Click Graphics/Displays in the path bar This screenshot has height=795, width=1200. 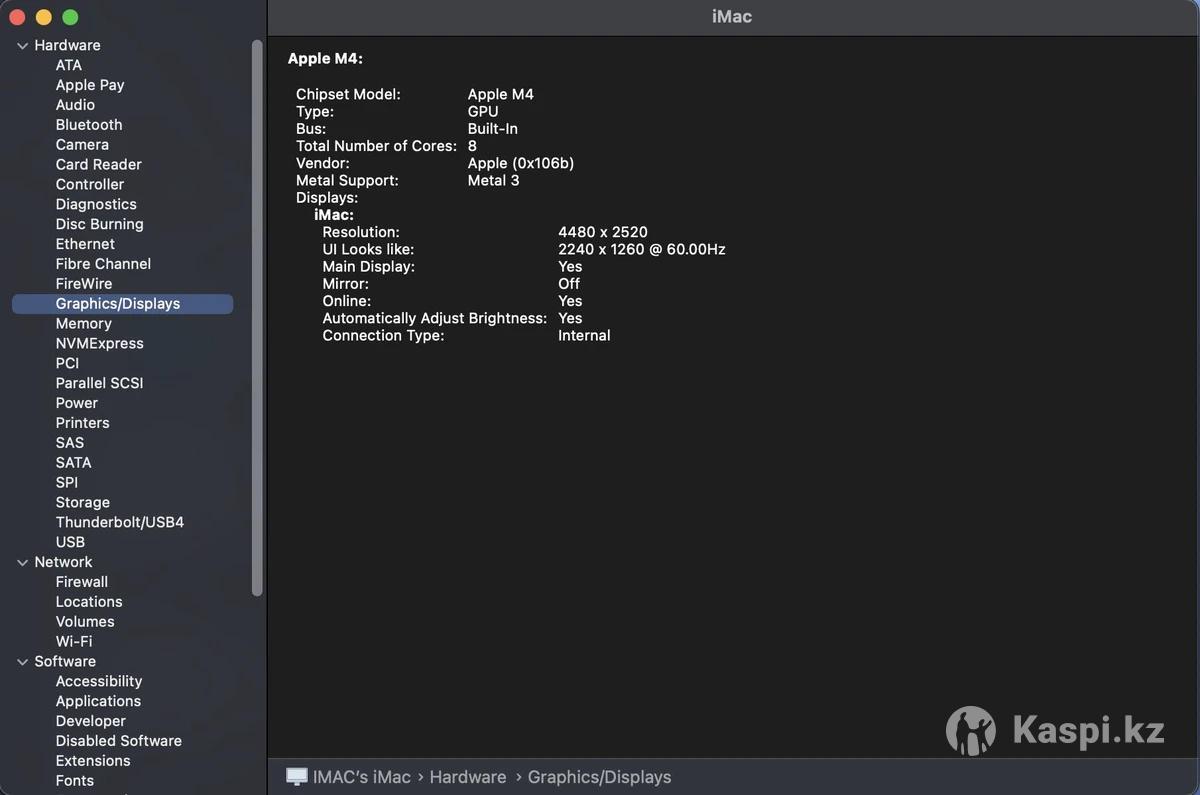[599, 777]
